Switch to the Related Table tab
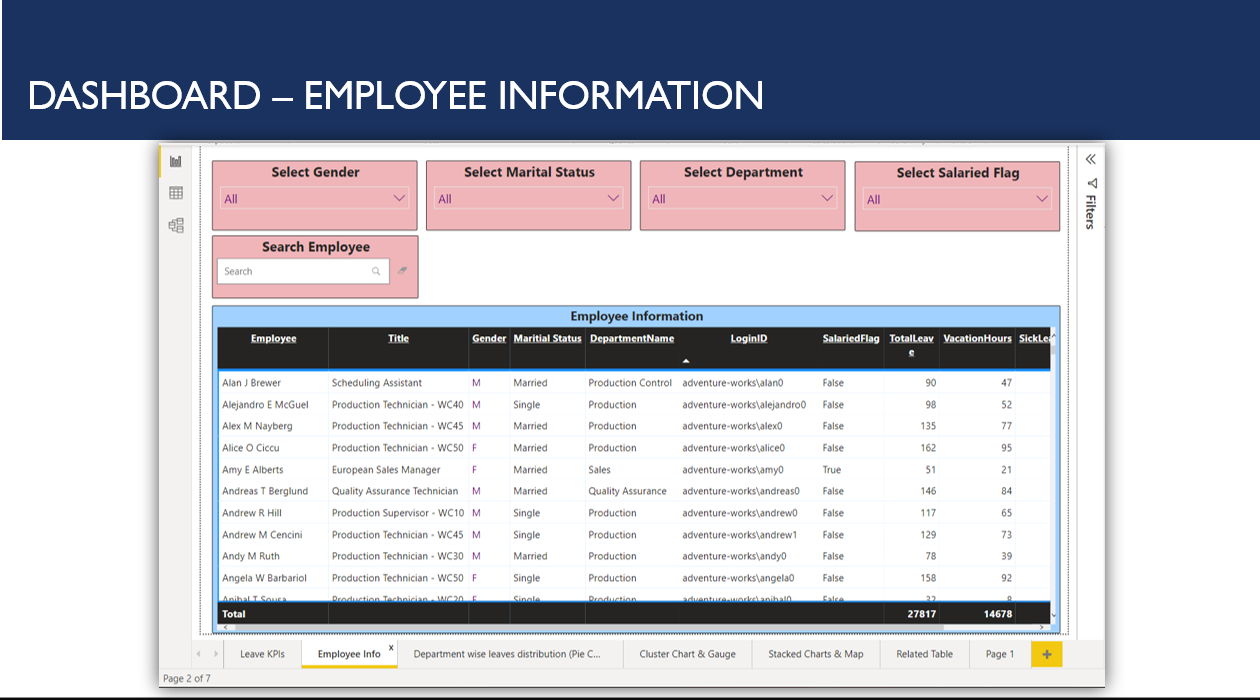The height and width of the screenshot is (700, 1260). tap(924, 654)
